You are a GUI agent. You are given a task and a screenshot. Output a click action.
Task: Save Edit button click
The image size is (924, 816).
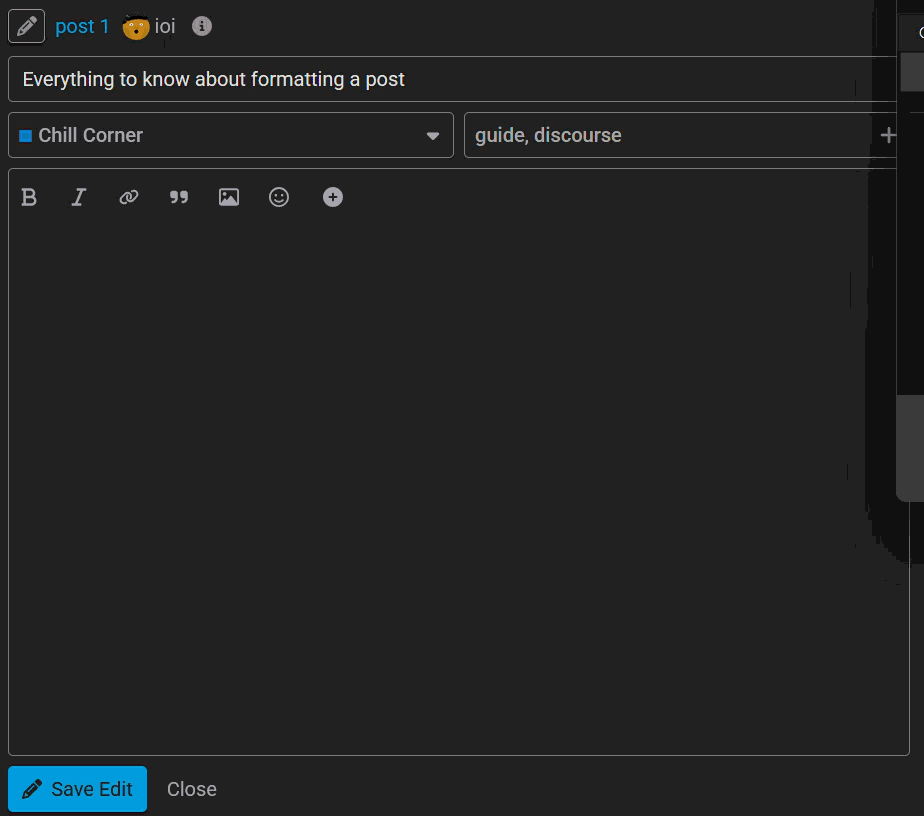[x=77, y=788]
